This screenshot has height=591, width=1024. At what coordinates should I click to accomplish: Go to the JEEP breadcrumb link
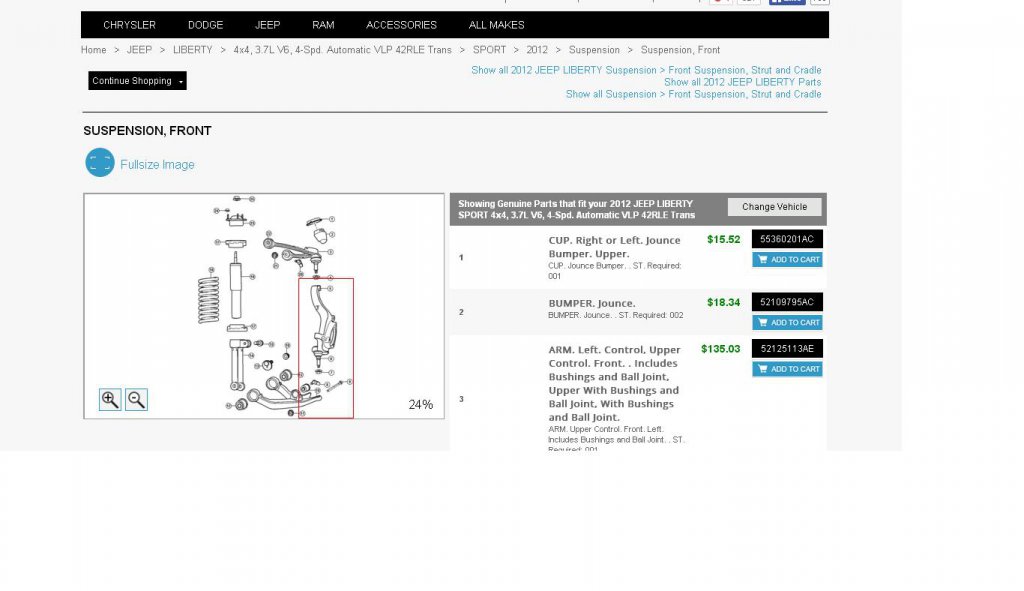click(139, 50)
